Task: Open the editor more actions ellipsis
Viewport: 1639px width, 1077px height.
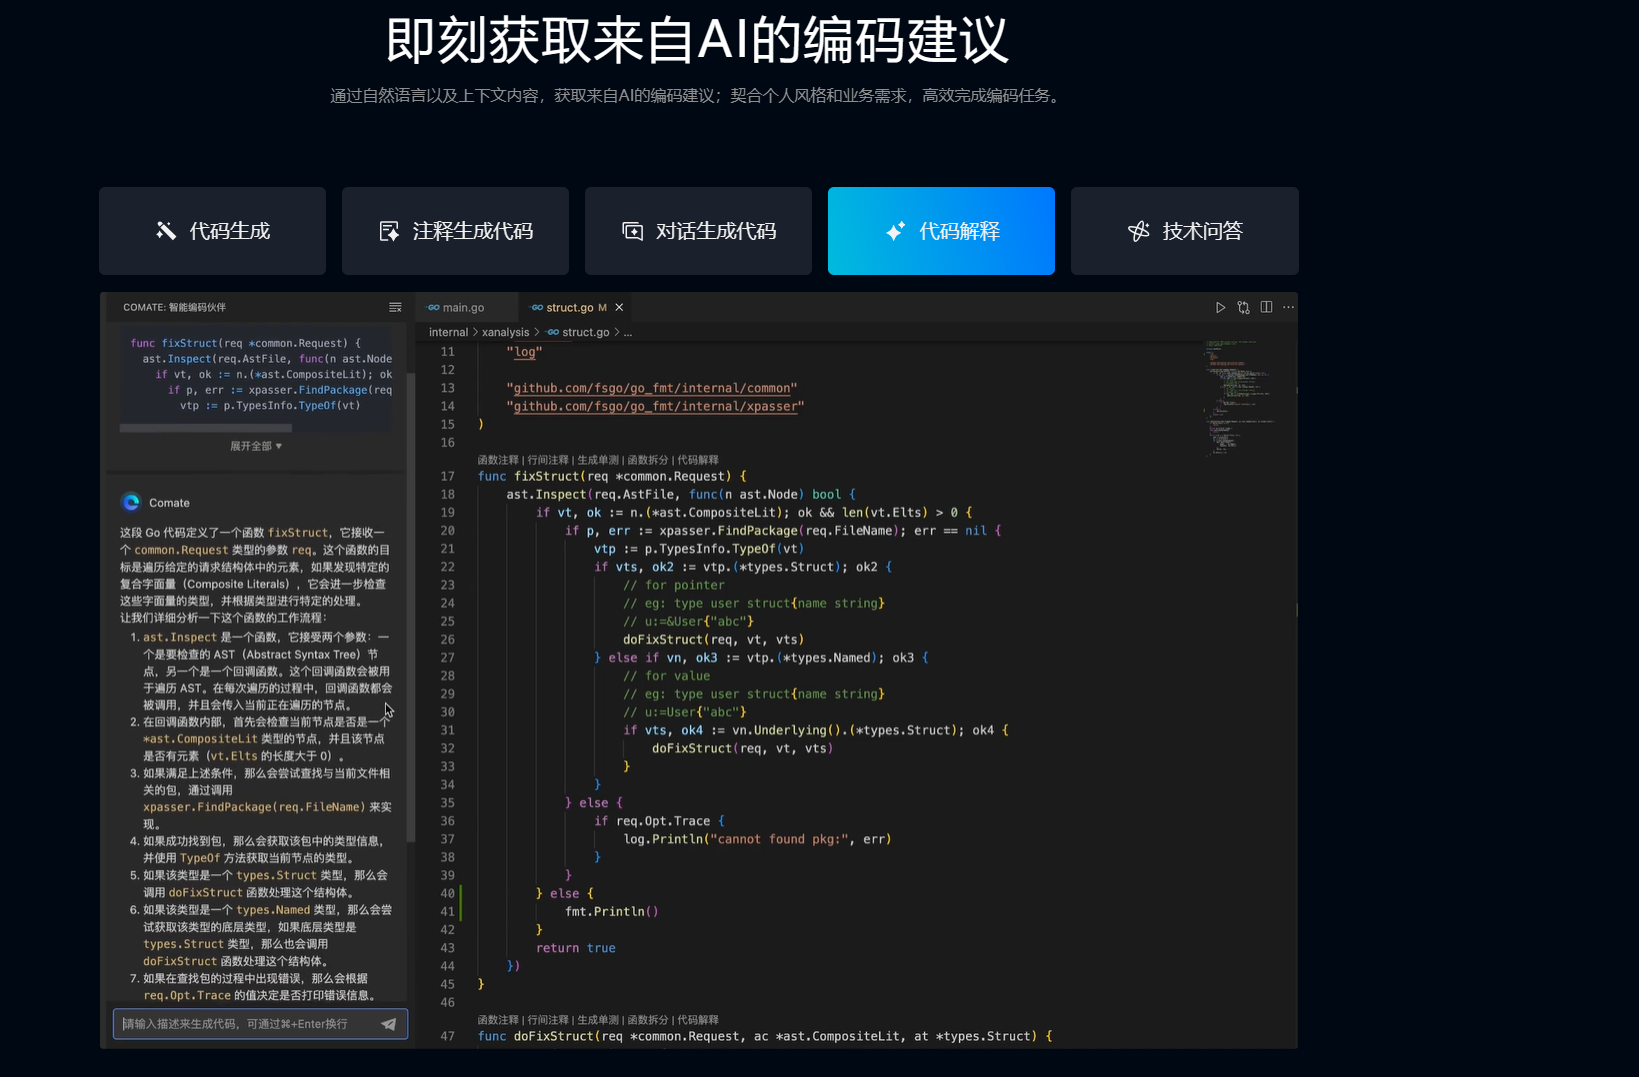Action: point(1288,307)
